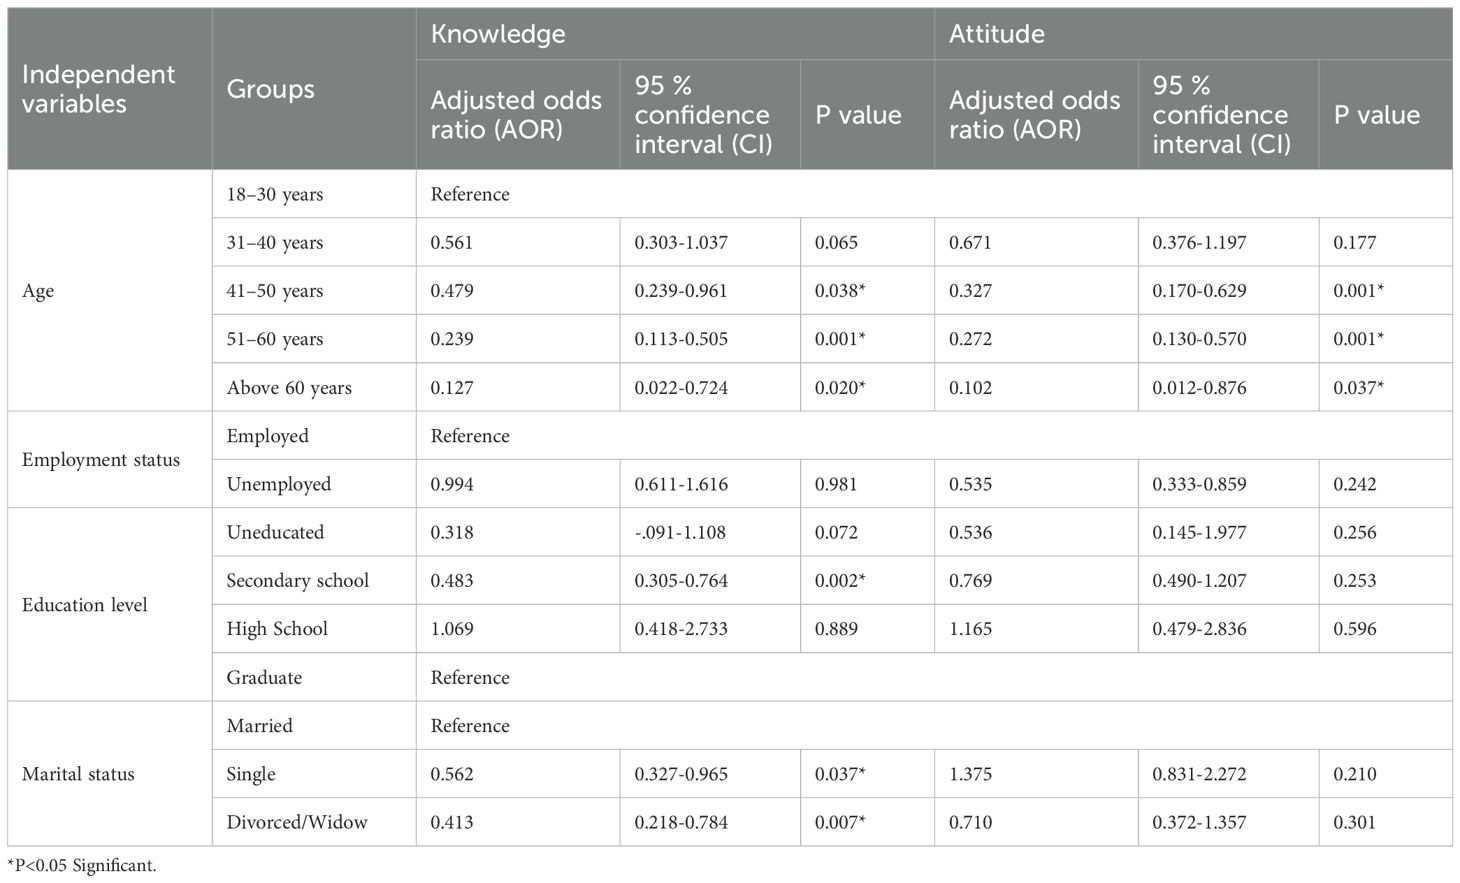Click the "Knowledge" column group header

(498, 34)
